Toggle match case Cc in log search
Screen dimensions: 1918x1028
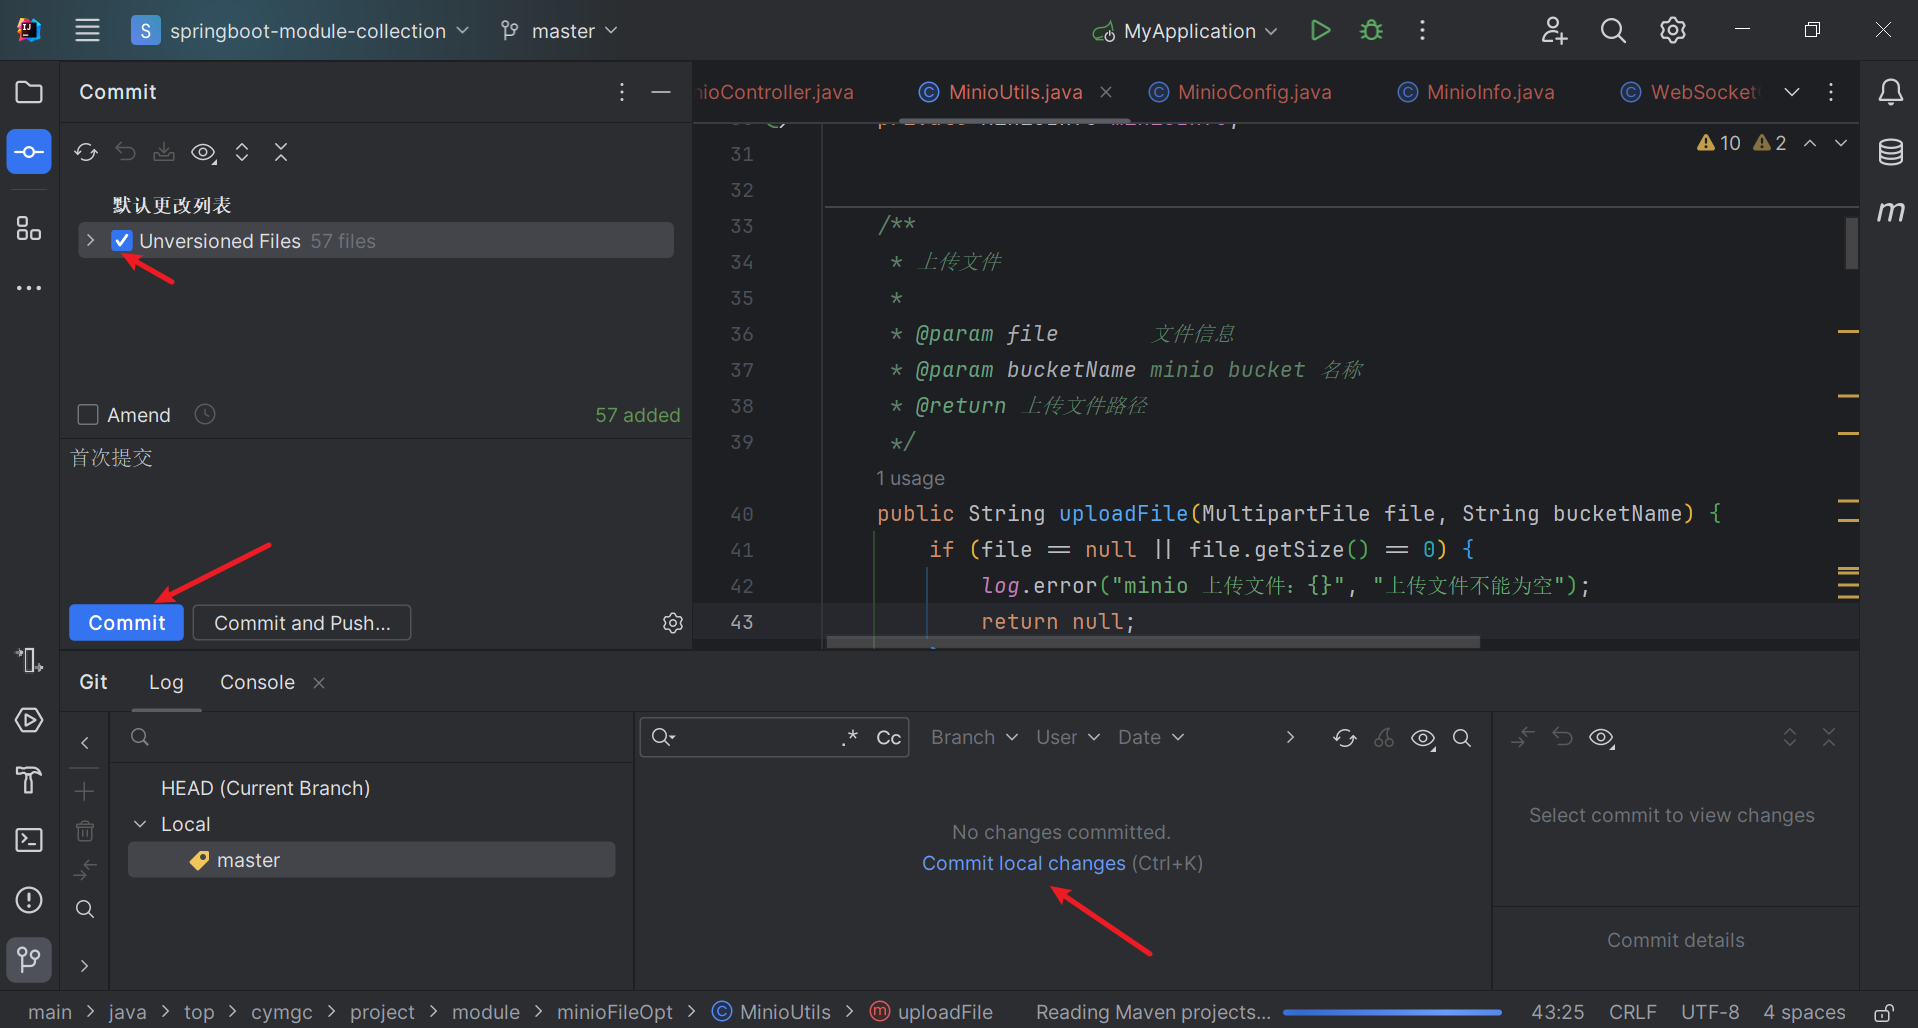[x=888, y=738]
